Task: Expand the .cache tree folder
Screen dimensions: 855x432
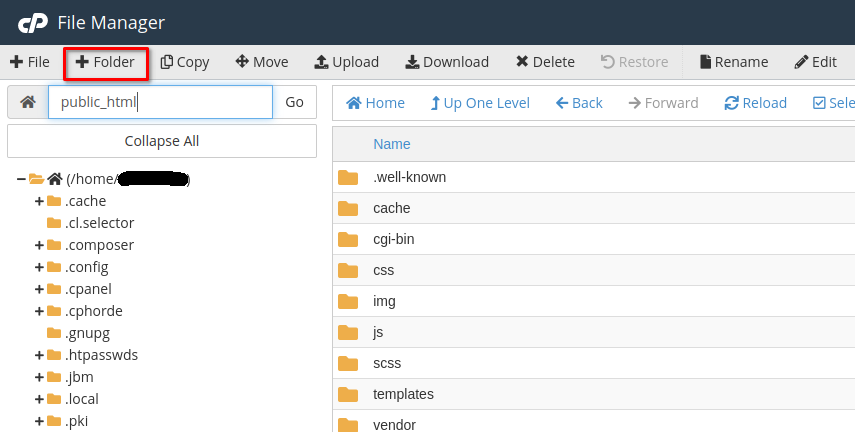Action: pyautogui.click(x=39, y=201)
